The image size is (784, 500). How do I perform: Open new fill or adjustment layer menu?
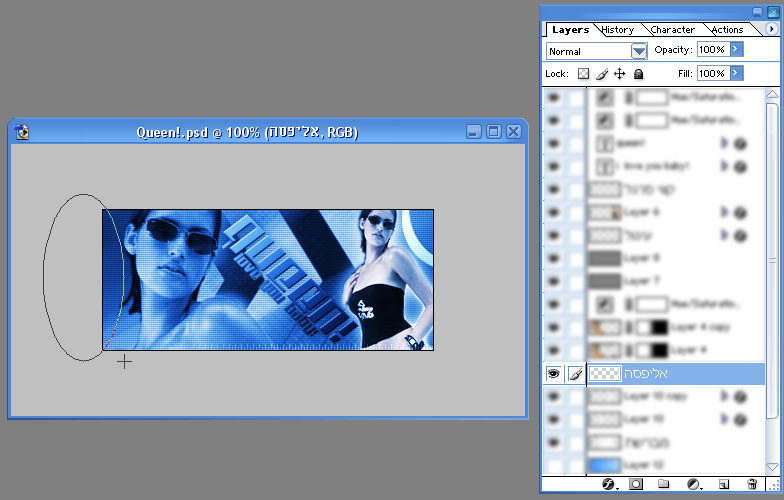694,485
